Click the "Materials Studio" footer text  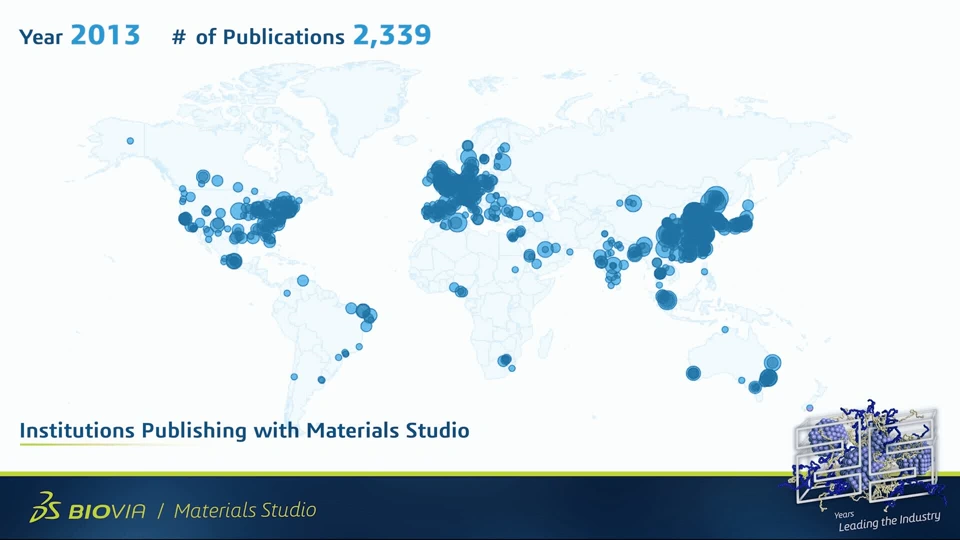[245, 509]
